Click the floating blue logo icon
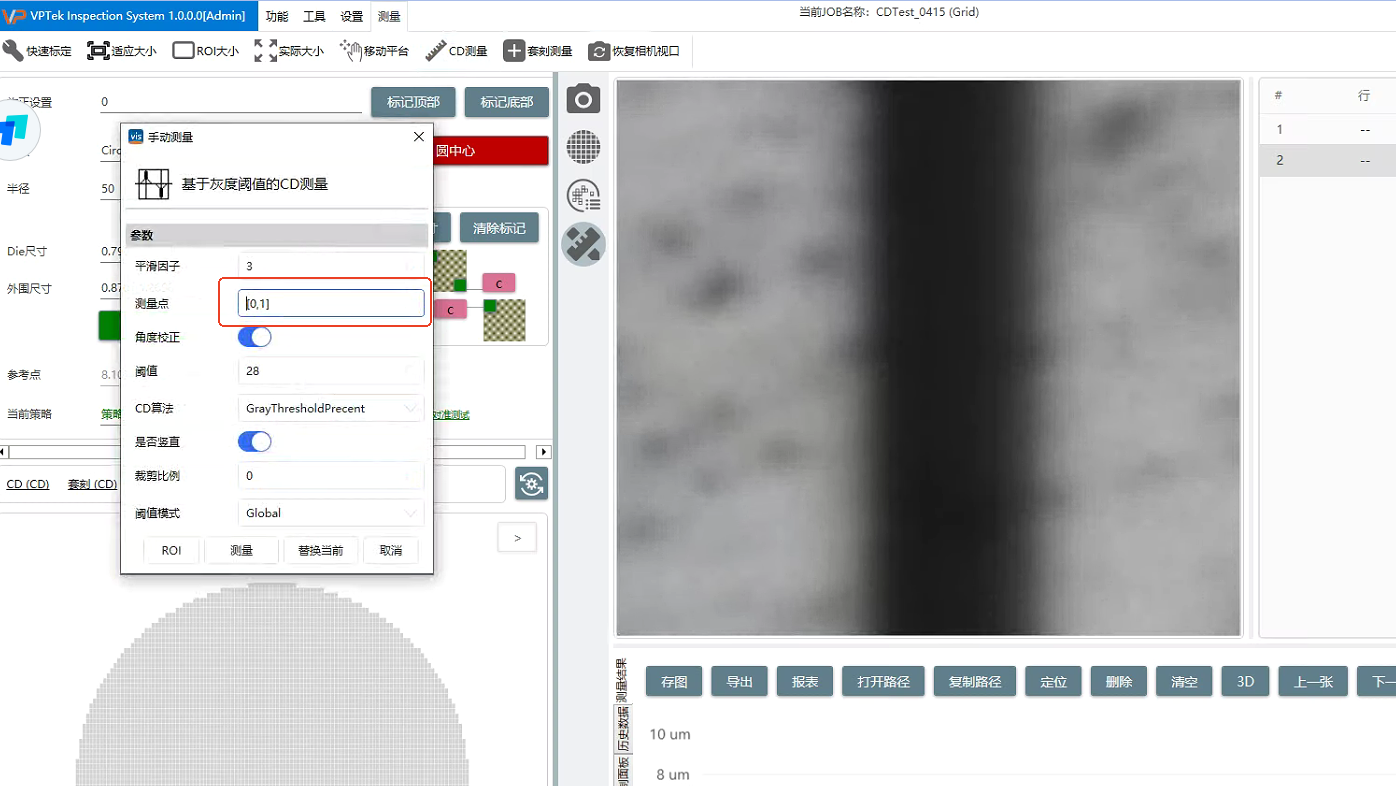 click(x=15, y=130)
